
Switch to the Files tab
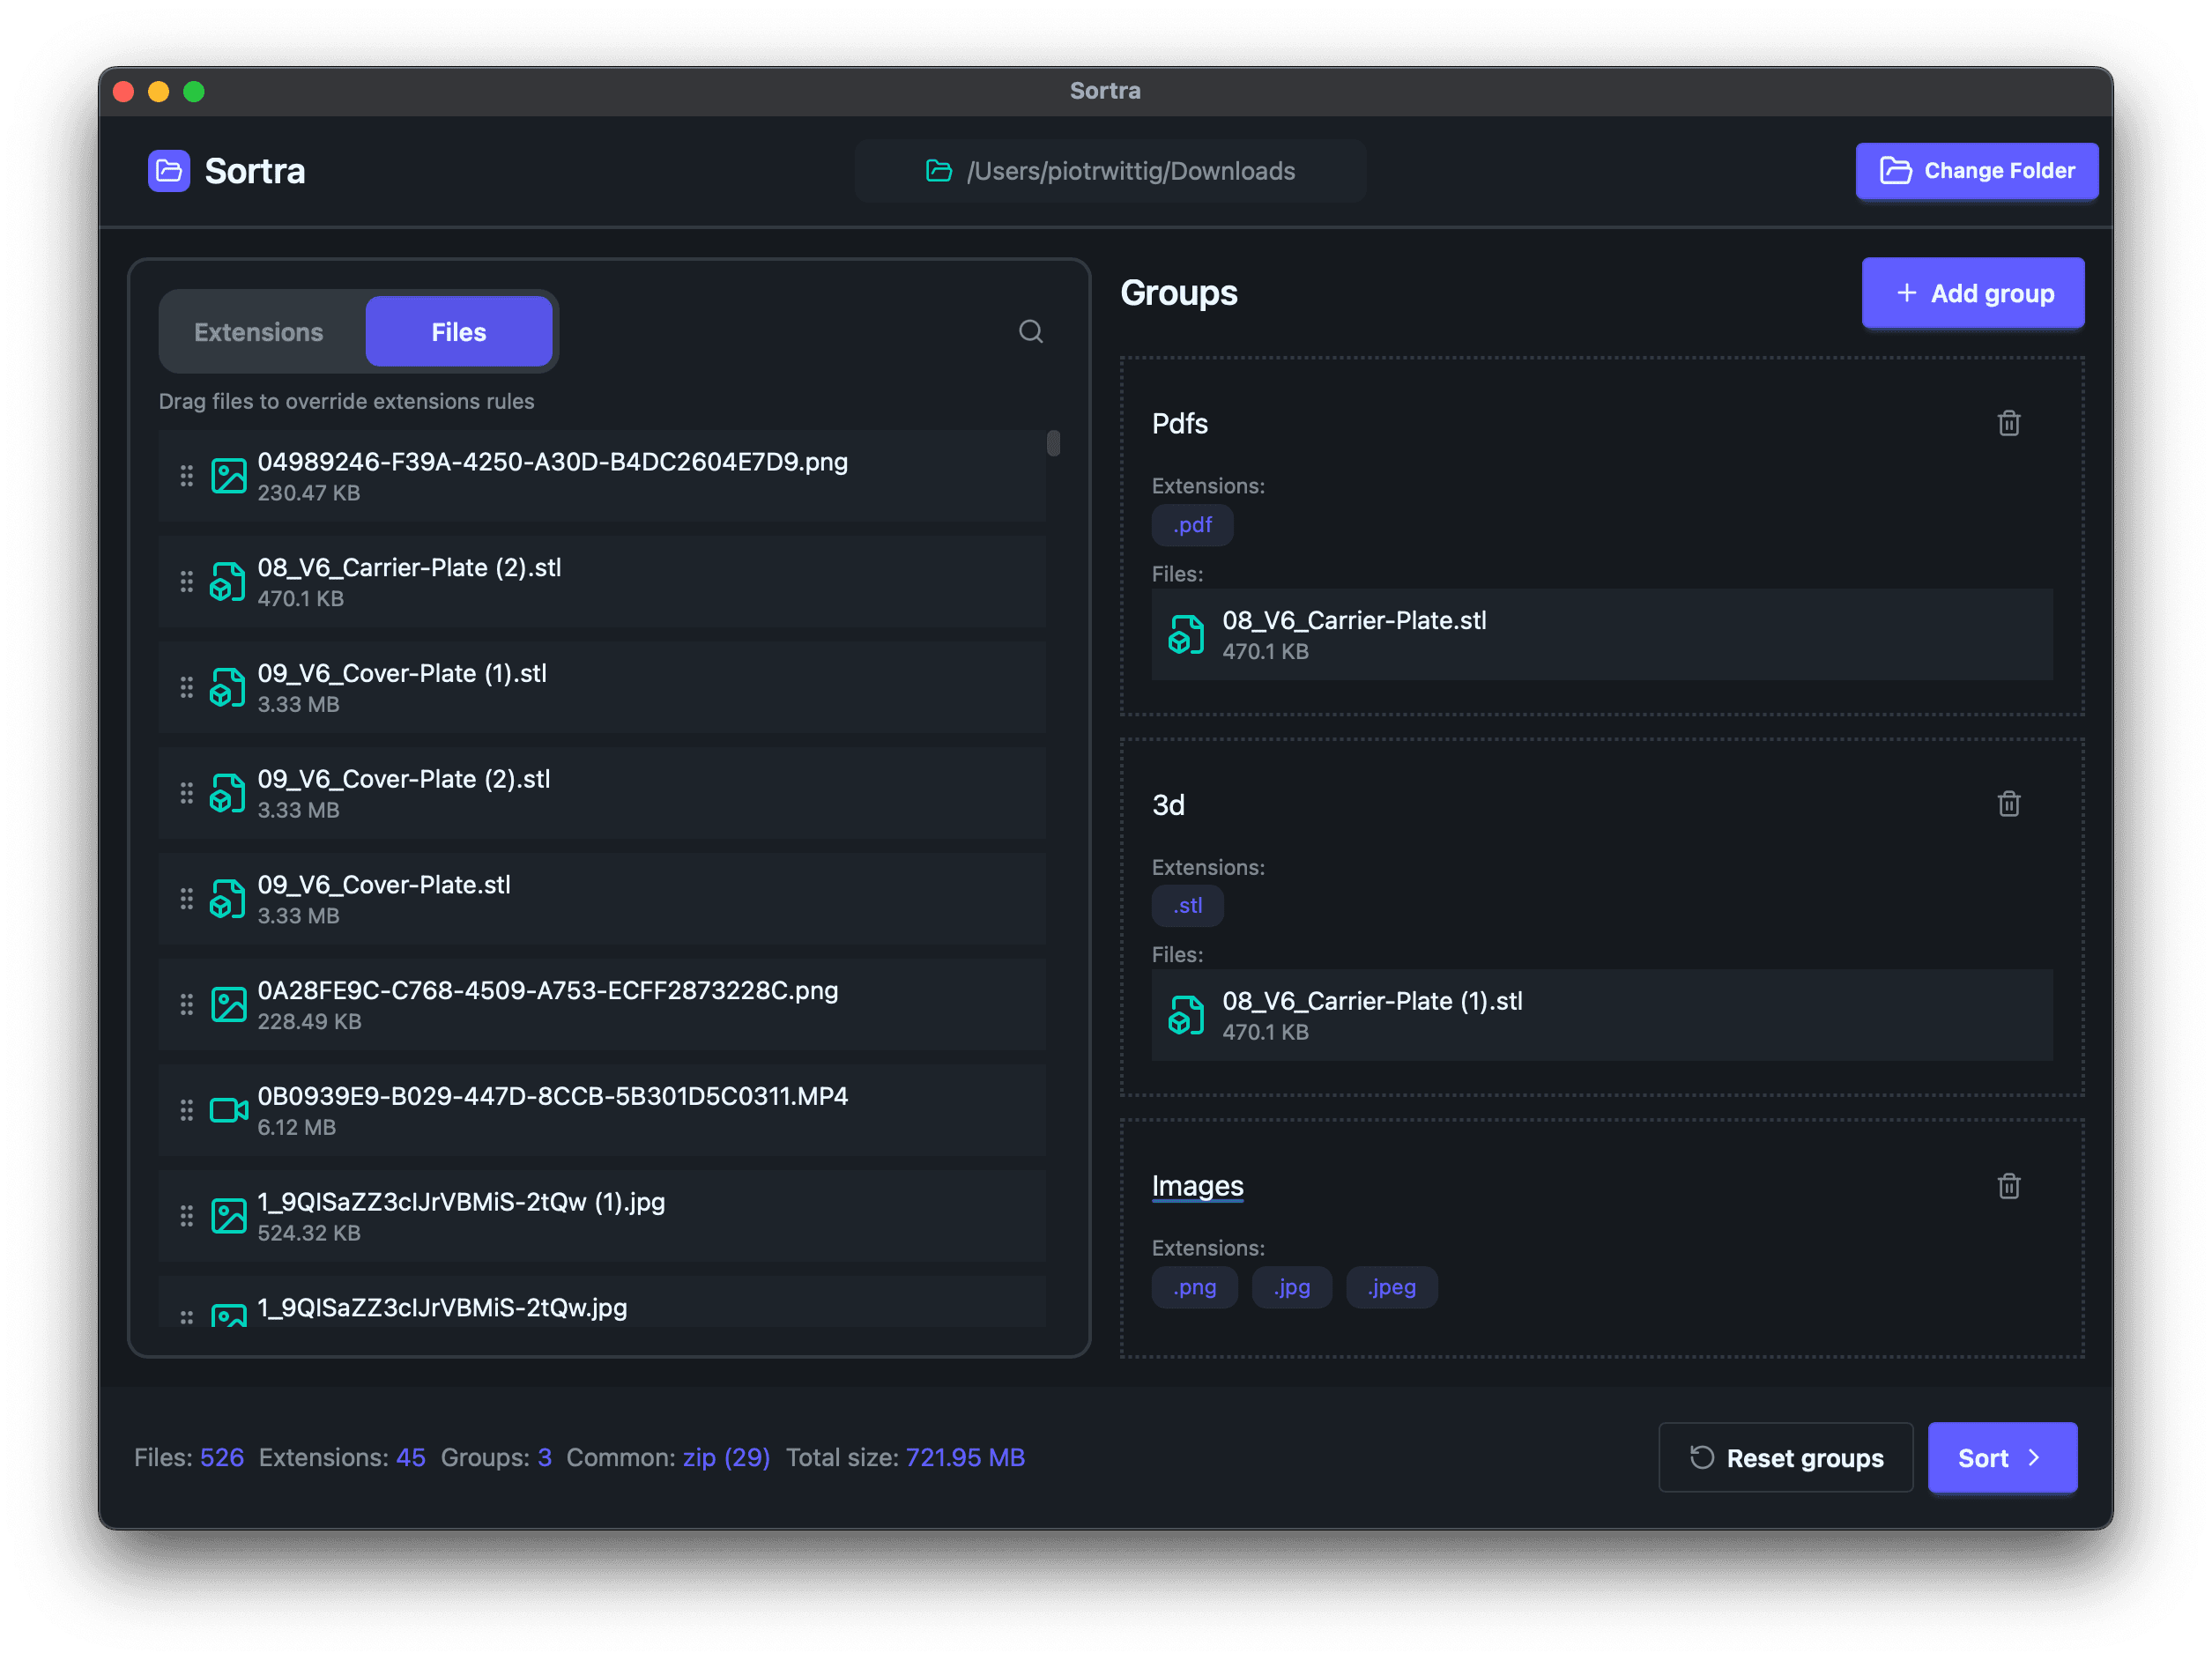(459, 331)
